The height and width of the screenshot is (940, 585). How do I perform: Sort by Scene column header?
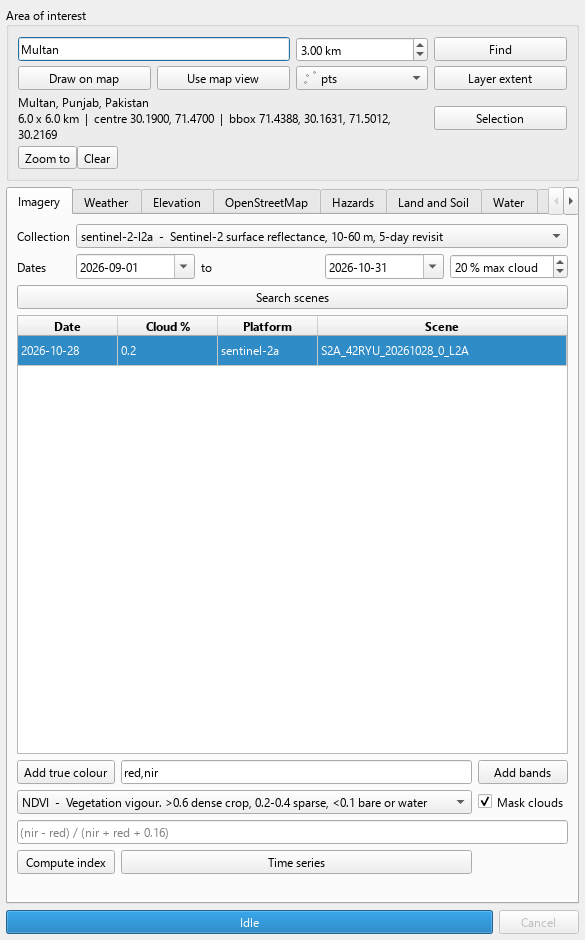pos(442,327)
